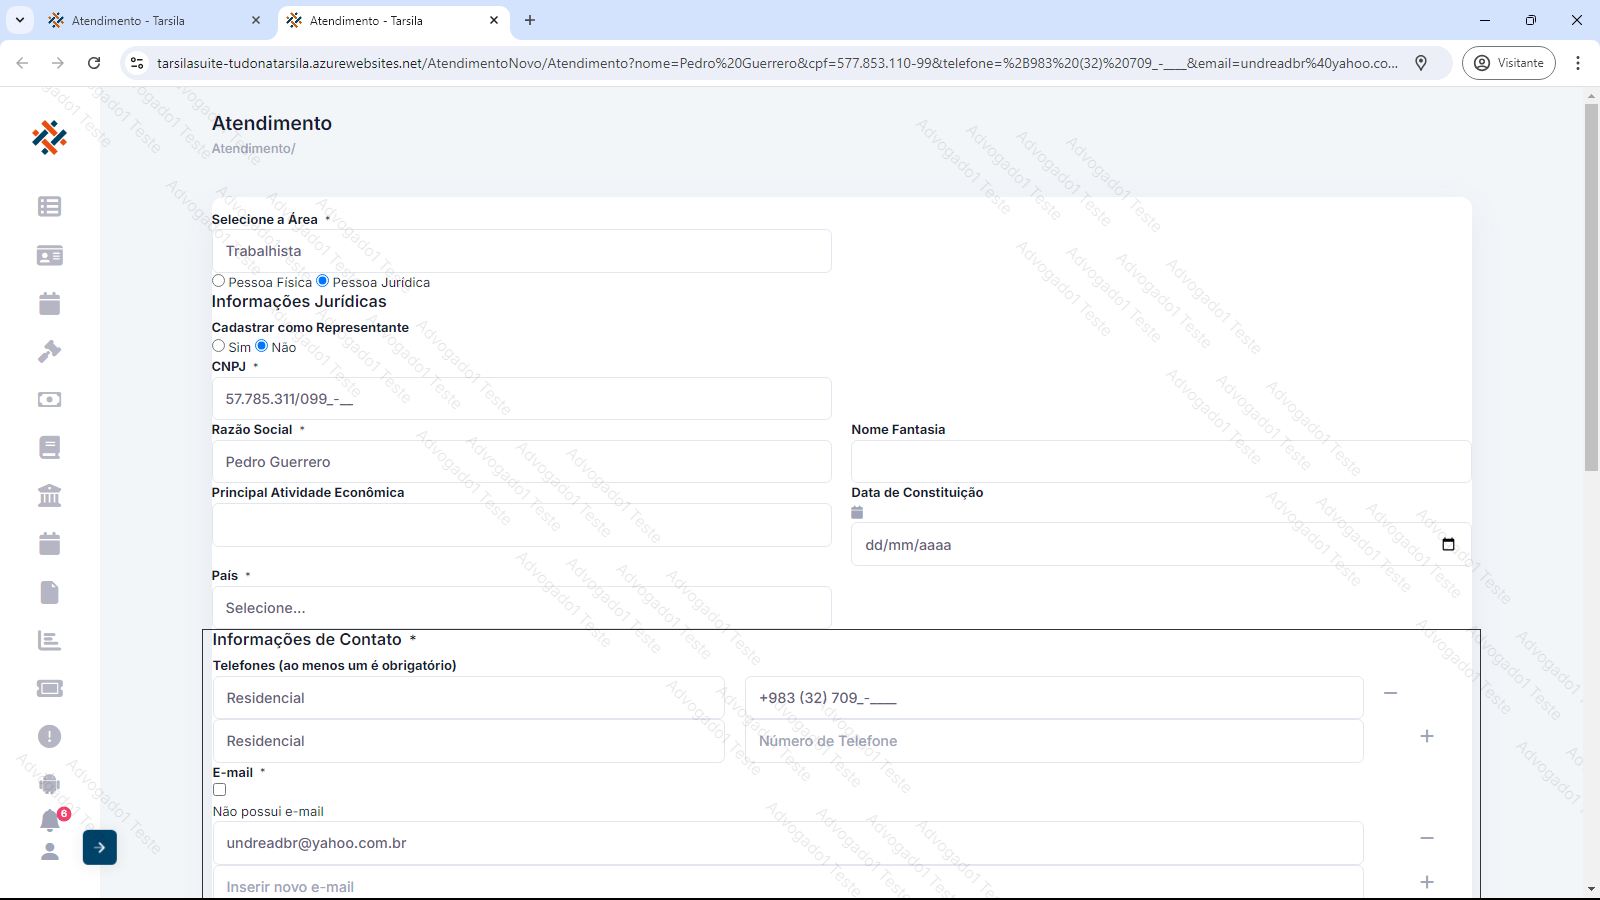Expand sidebar with the arrow button
This screenshot has height=900, width=1600.
[x=100, y=848]
